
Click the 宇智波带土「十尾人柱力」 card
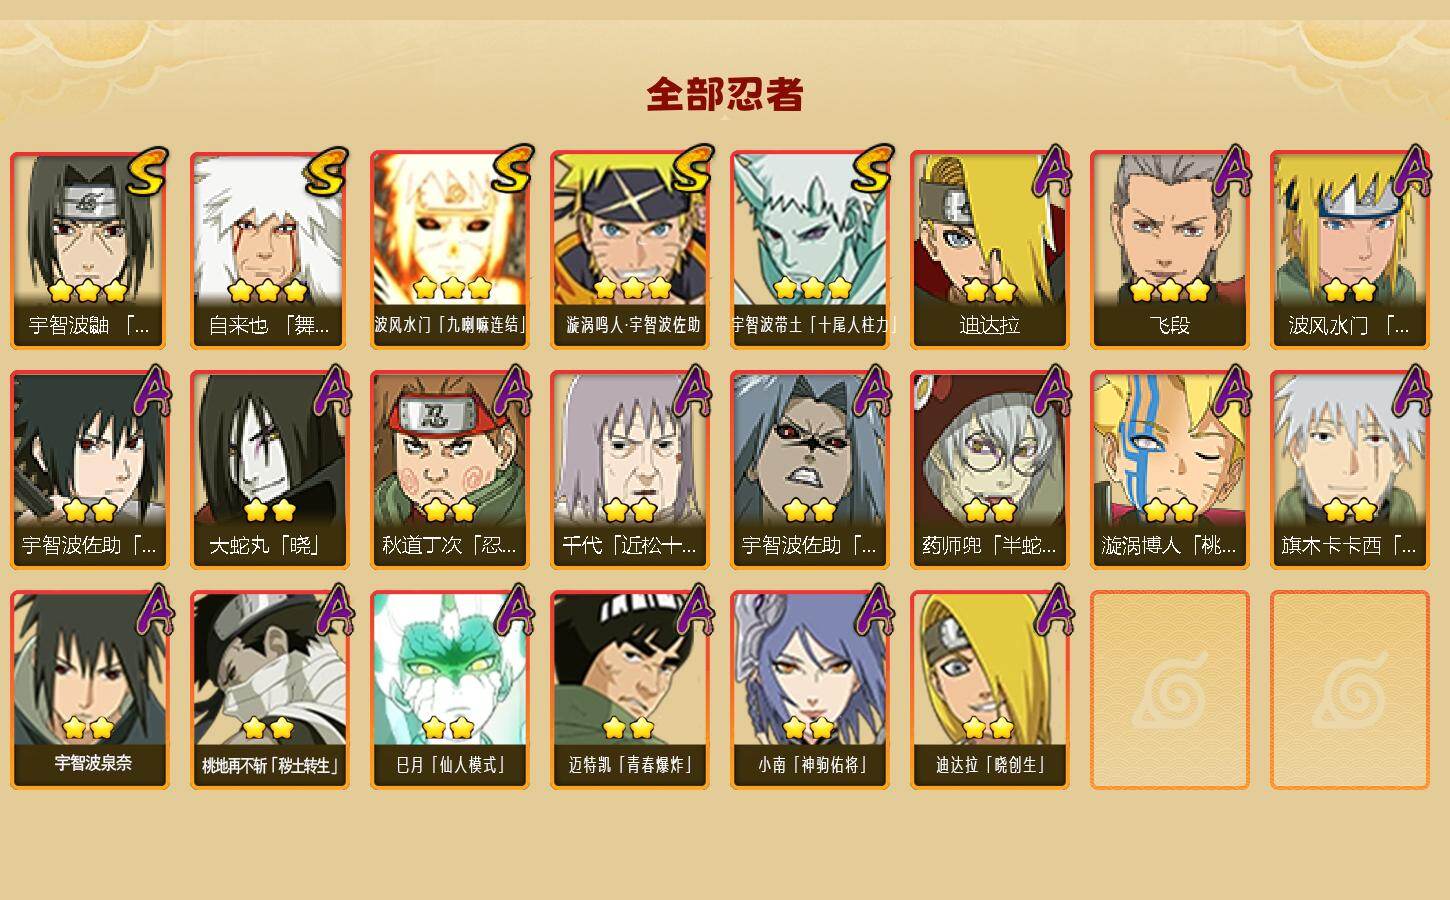coord(809,250)
